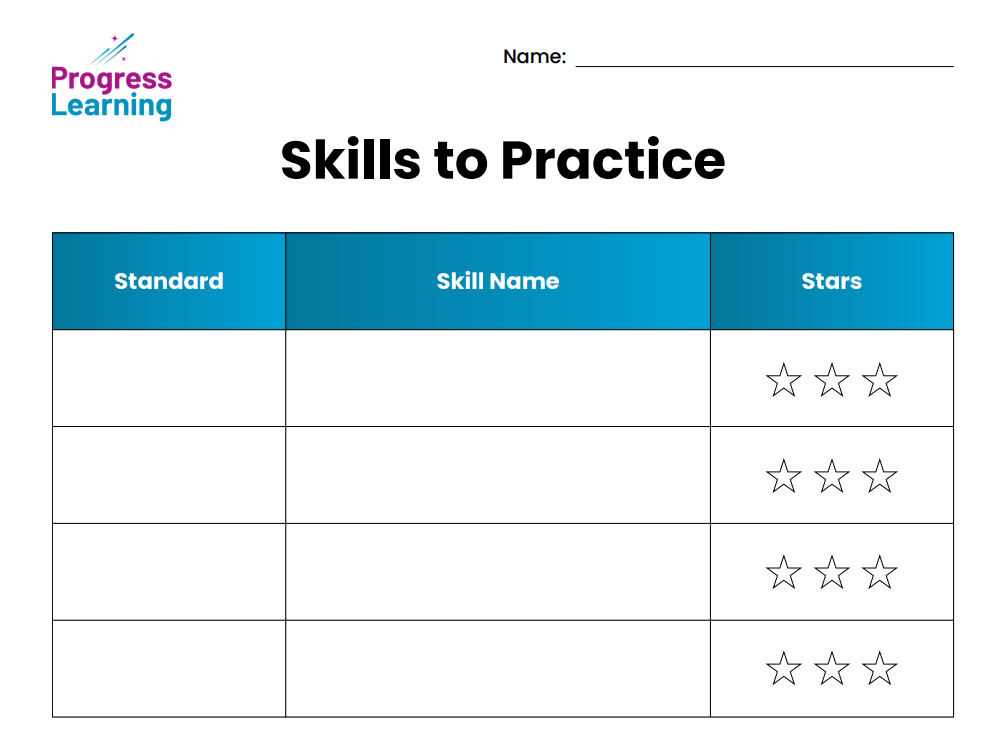
Task: Select the first star in row two
Action: 783,477
